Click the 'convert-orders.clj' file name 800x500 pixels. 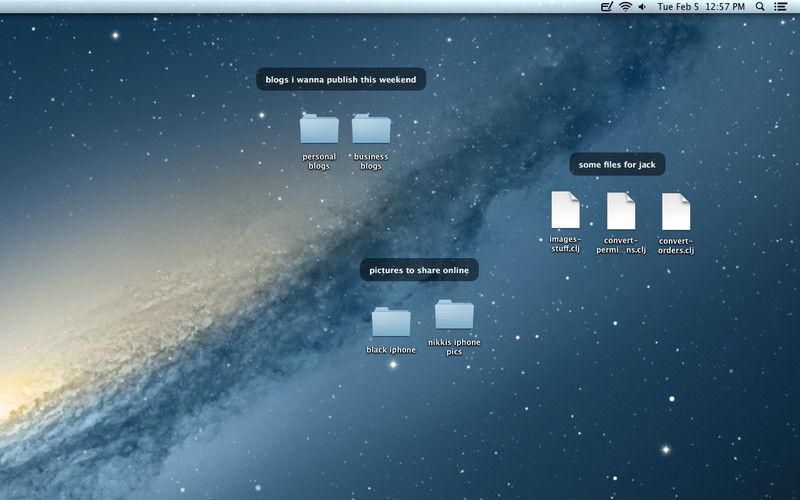point(676,245)
